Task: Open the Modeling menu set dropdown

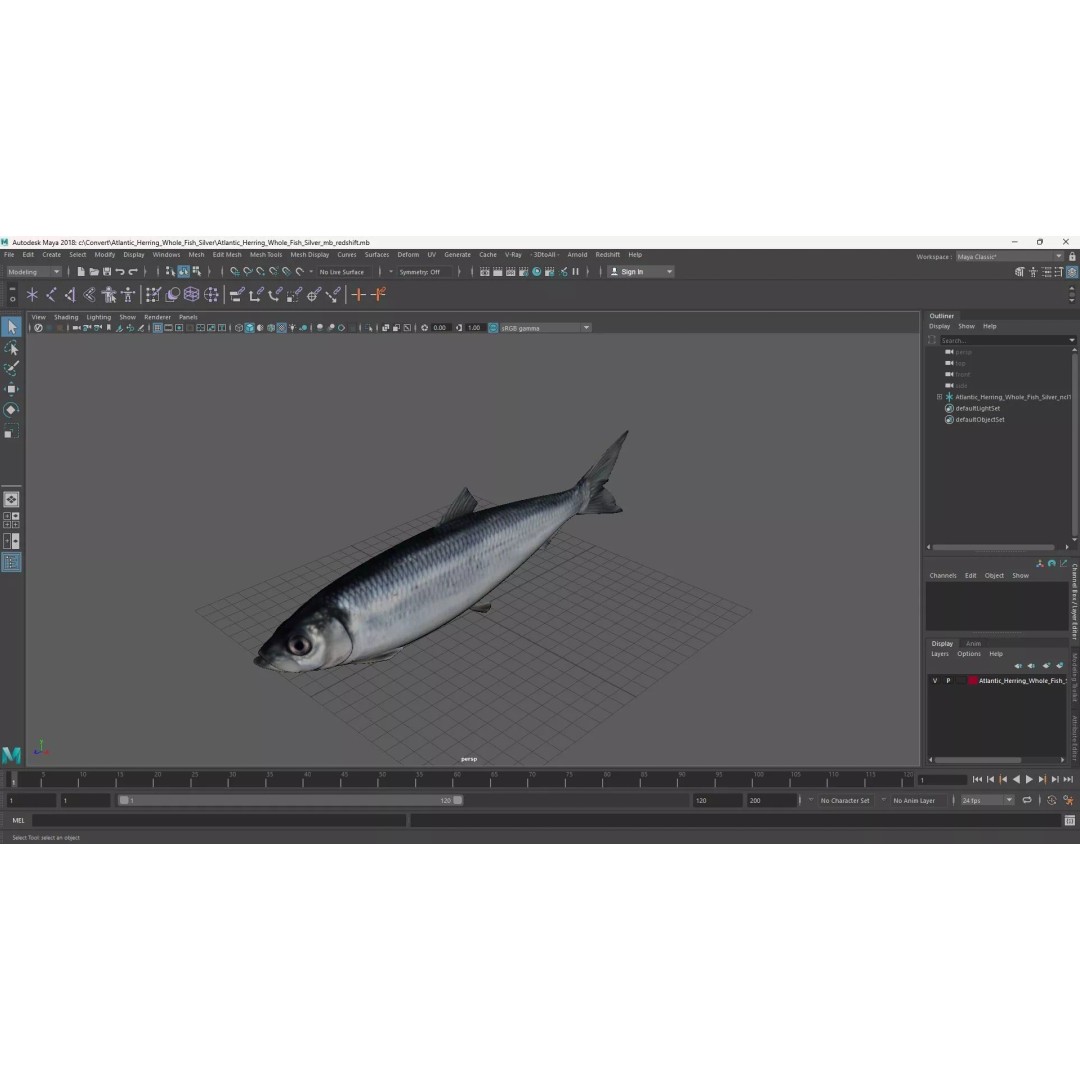Action: pos(33,272)
